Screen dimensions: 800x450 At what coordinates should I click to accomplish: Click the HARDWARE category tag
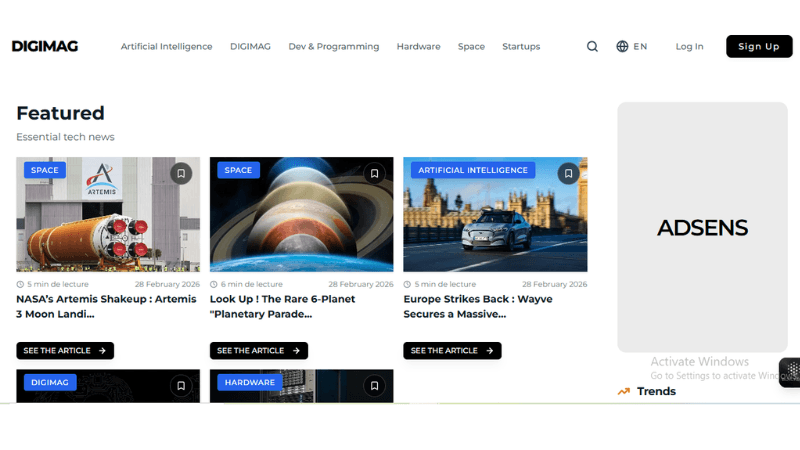pyautogui.click(x=250, y=382)
